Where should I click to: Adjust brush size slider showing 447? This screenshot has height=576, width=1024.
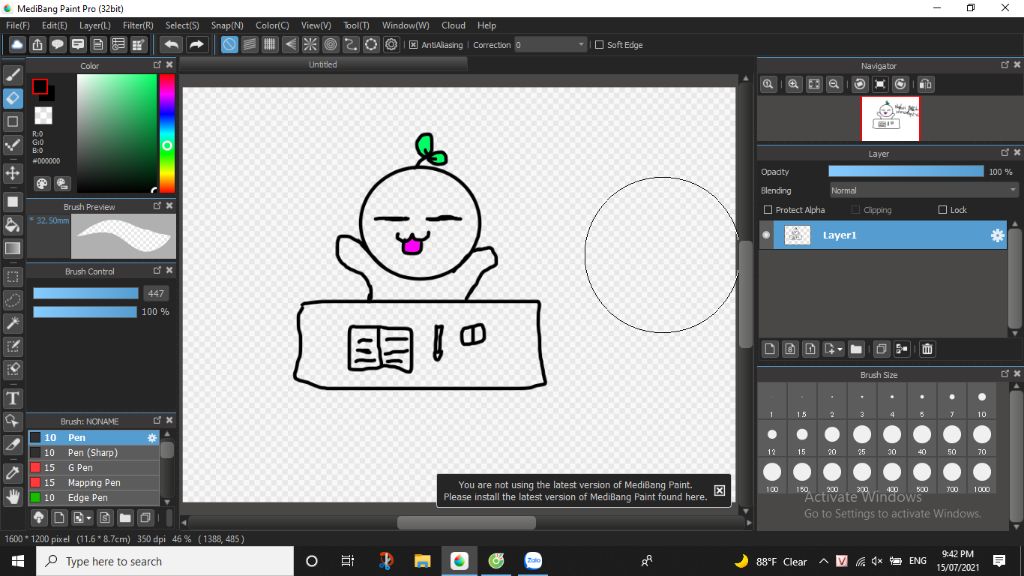tap(86, 293)
